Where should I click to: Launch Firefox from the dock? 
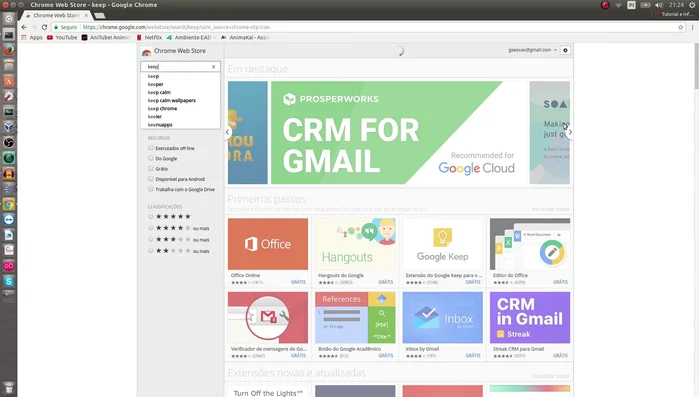coord(8,49)
